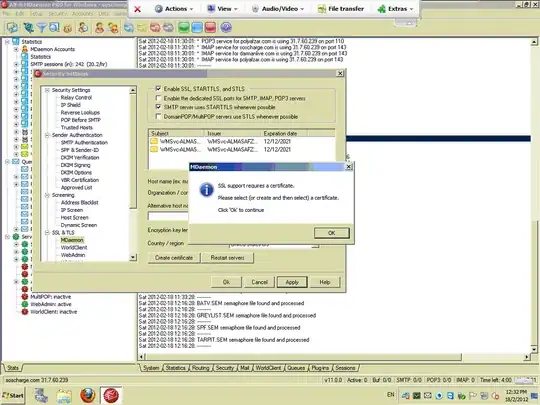This screenshot has height=405, width=540.
Task: Expand the MDaemon Accounts node
Action: tap(16, 49)
